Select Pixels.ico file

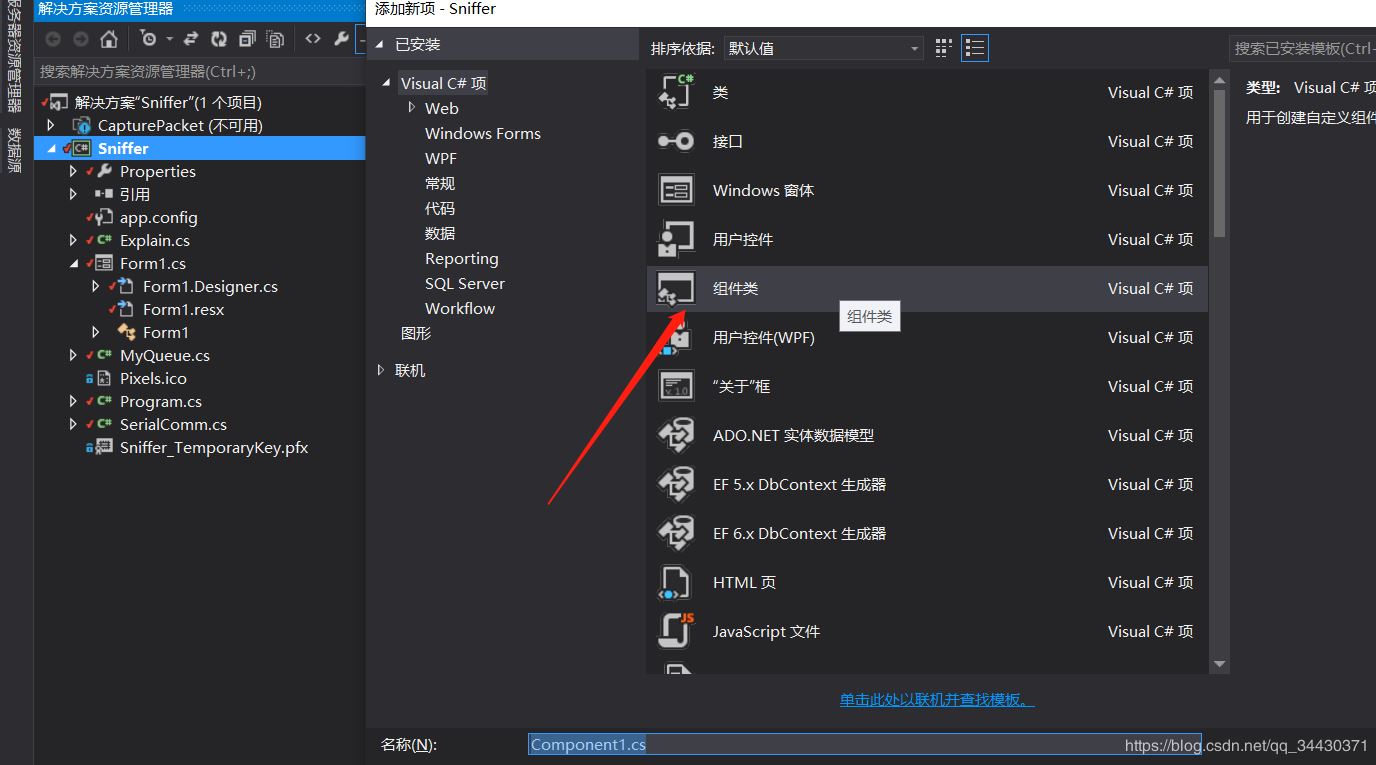pyautogui.click(x=153, y=378)
